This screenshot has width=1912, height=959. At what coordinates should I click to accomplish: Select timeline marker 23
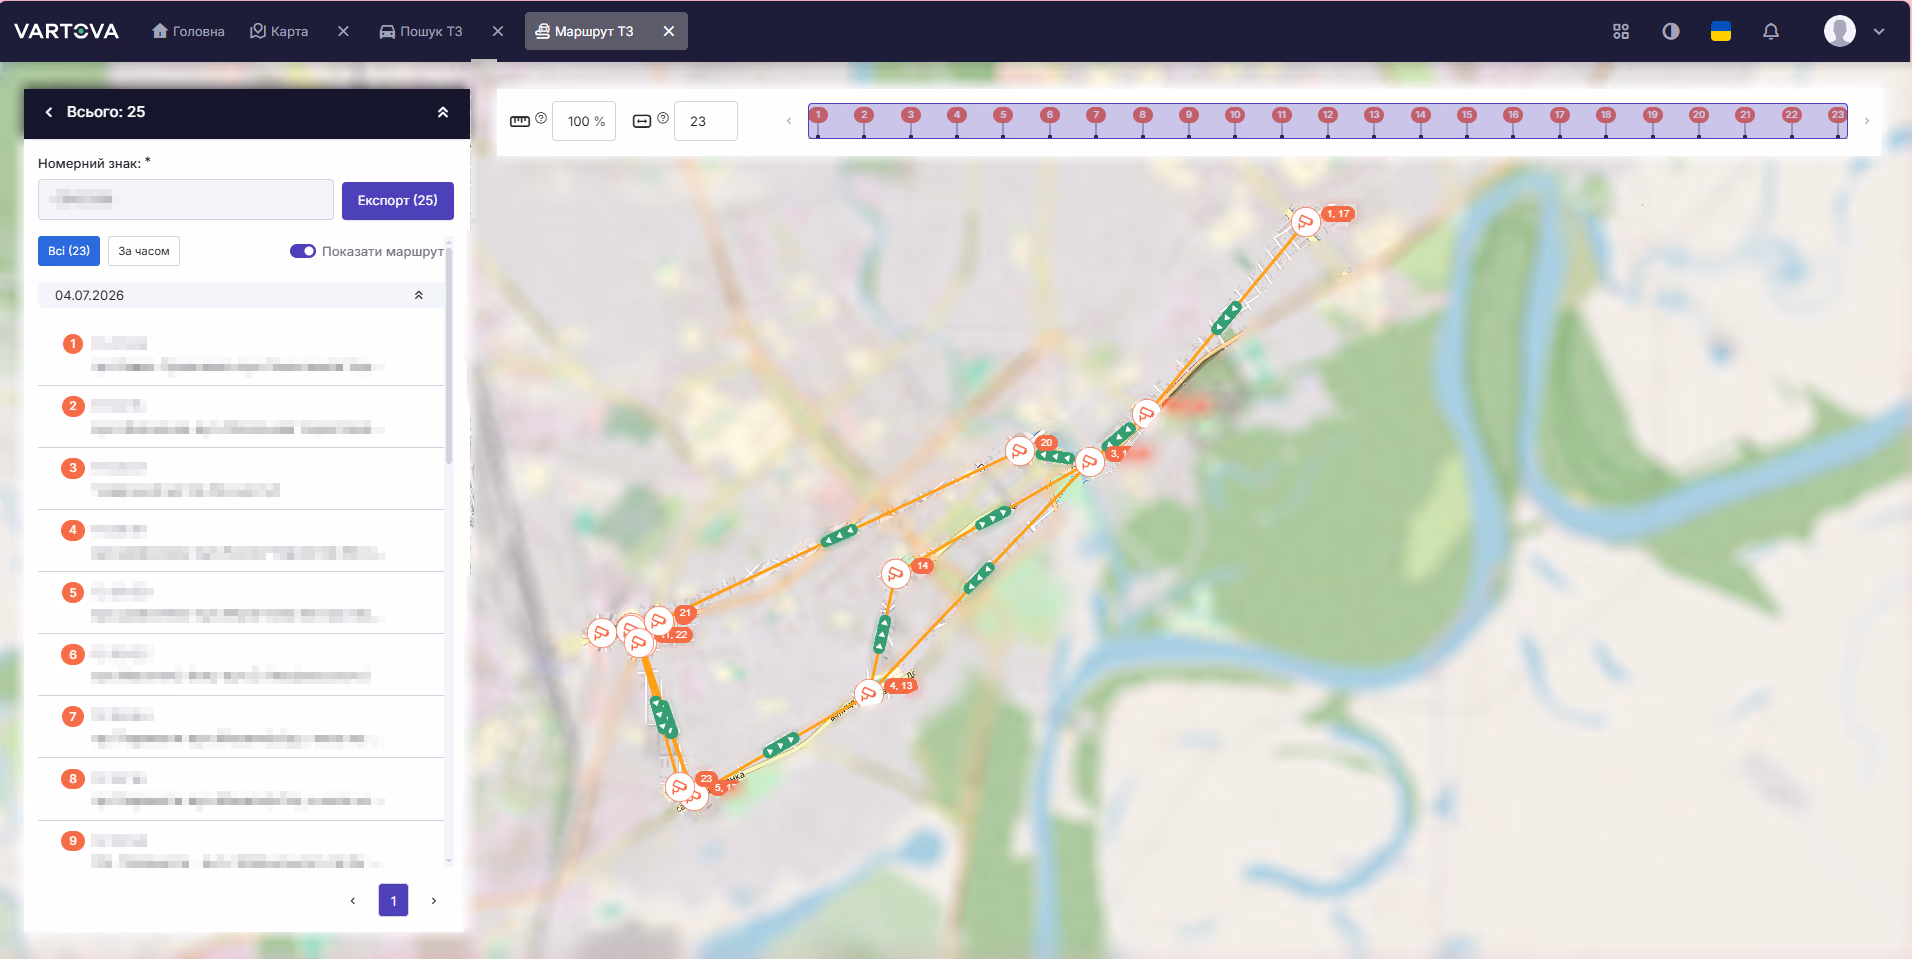(x=1837, y=115)
